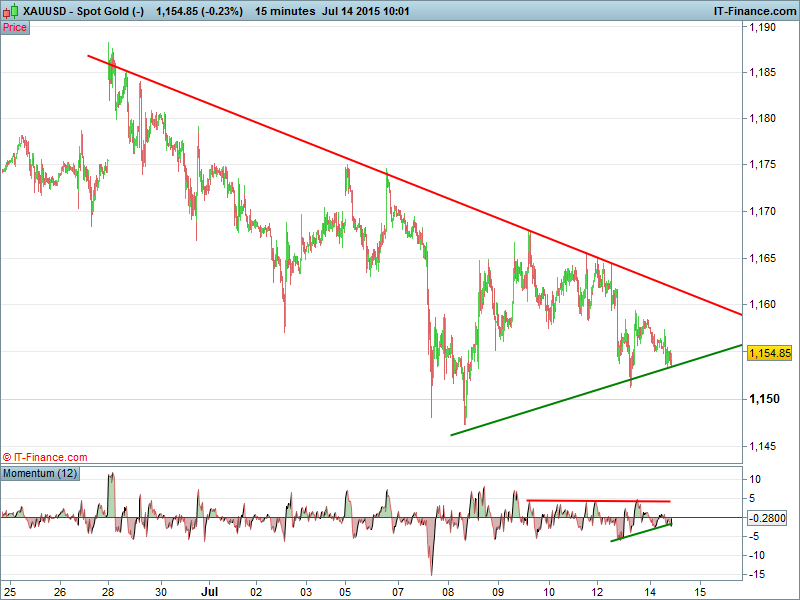Open the 15 minutes timeframe selector
Viewport: 800px width, 600px height.
click(282, 10)
